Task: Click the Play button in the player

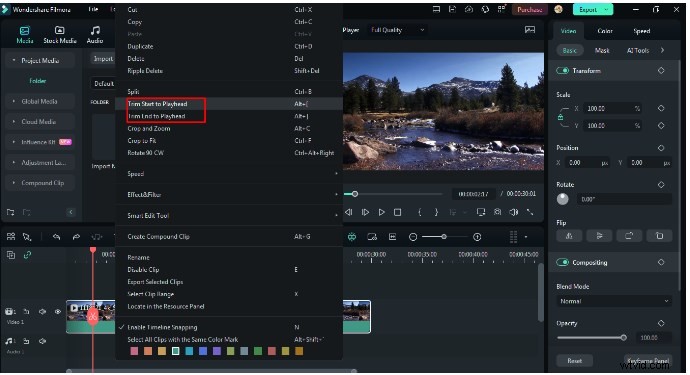Action: tap(382, 212)
